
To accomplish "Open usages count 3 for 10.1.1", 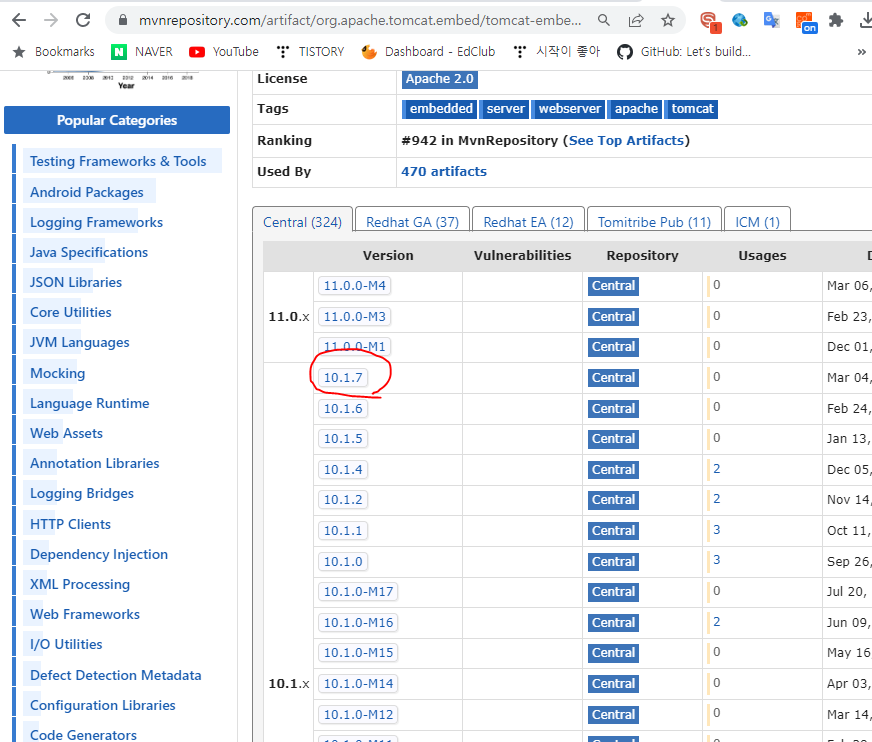I will 716,530.
